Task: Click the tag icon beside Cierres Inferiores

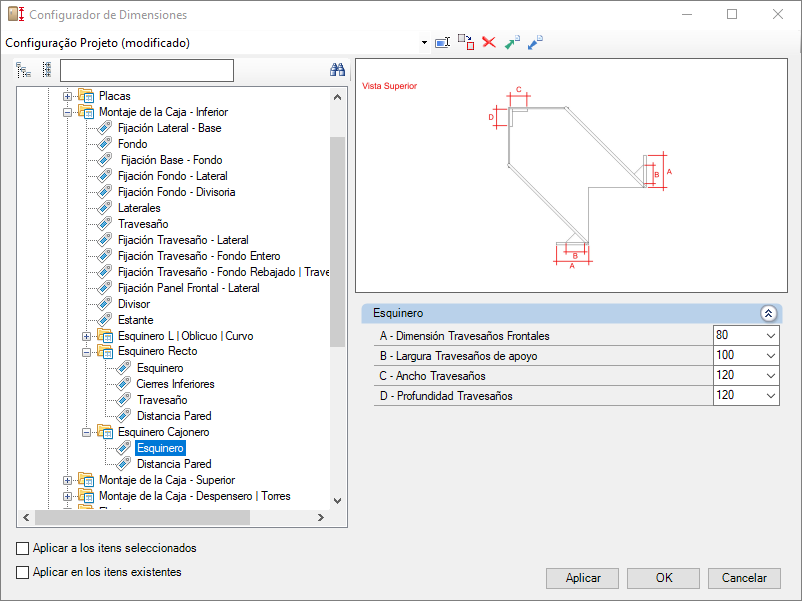Action: point(123,384)
